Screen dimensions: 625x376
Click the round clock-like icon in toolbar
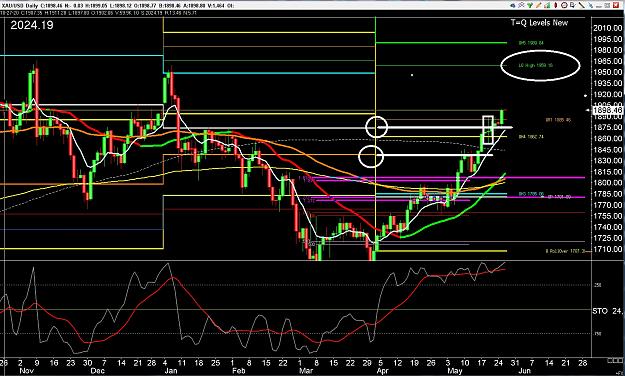click(564, 5)
